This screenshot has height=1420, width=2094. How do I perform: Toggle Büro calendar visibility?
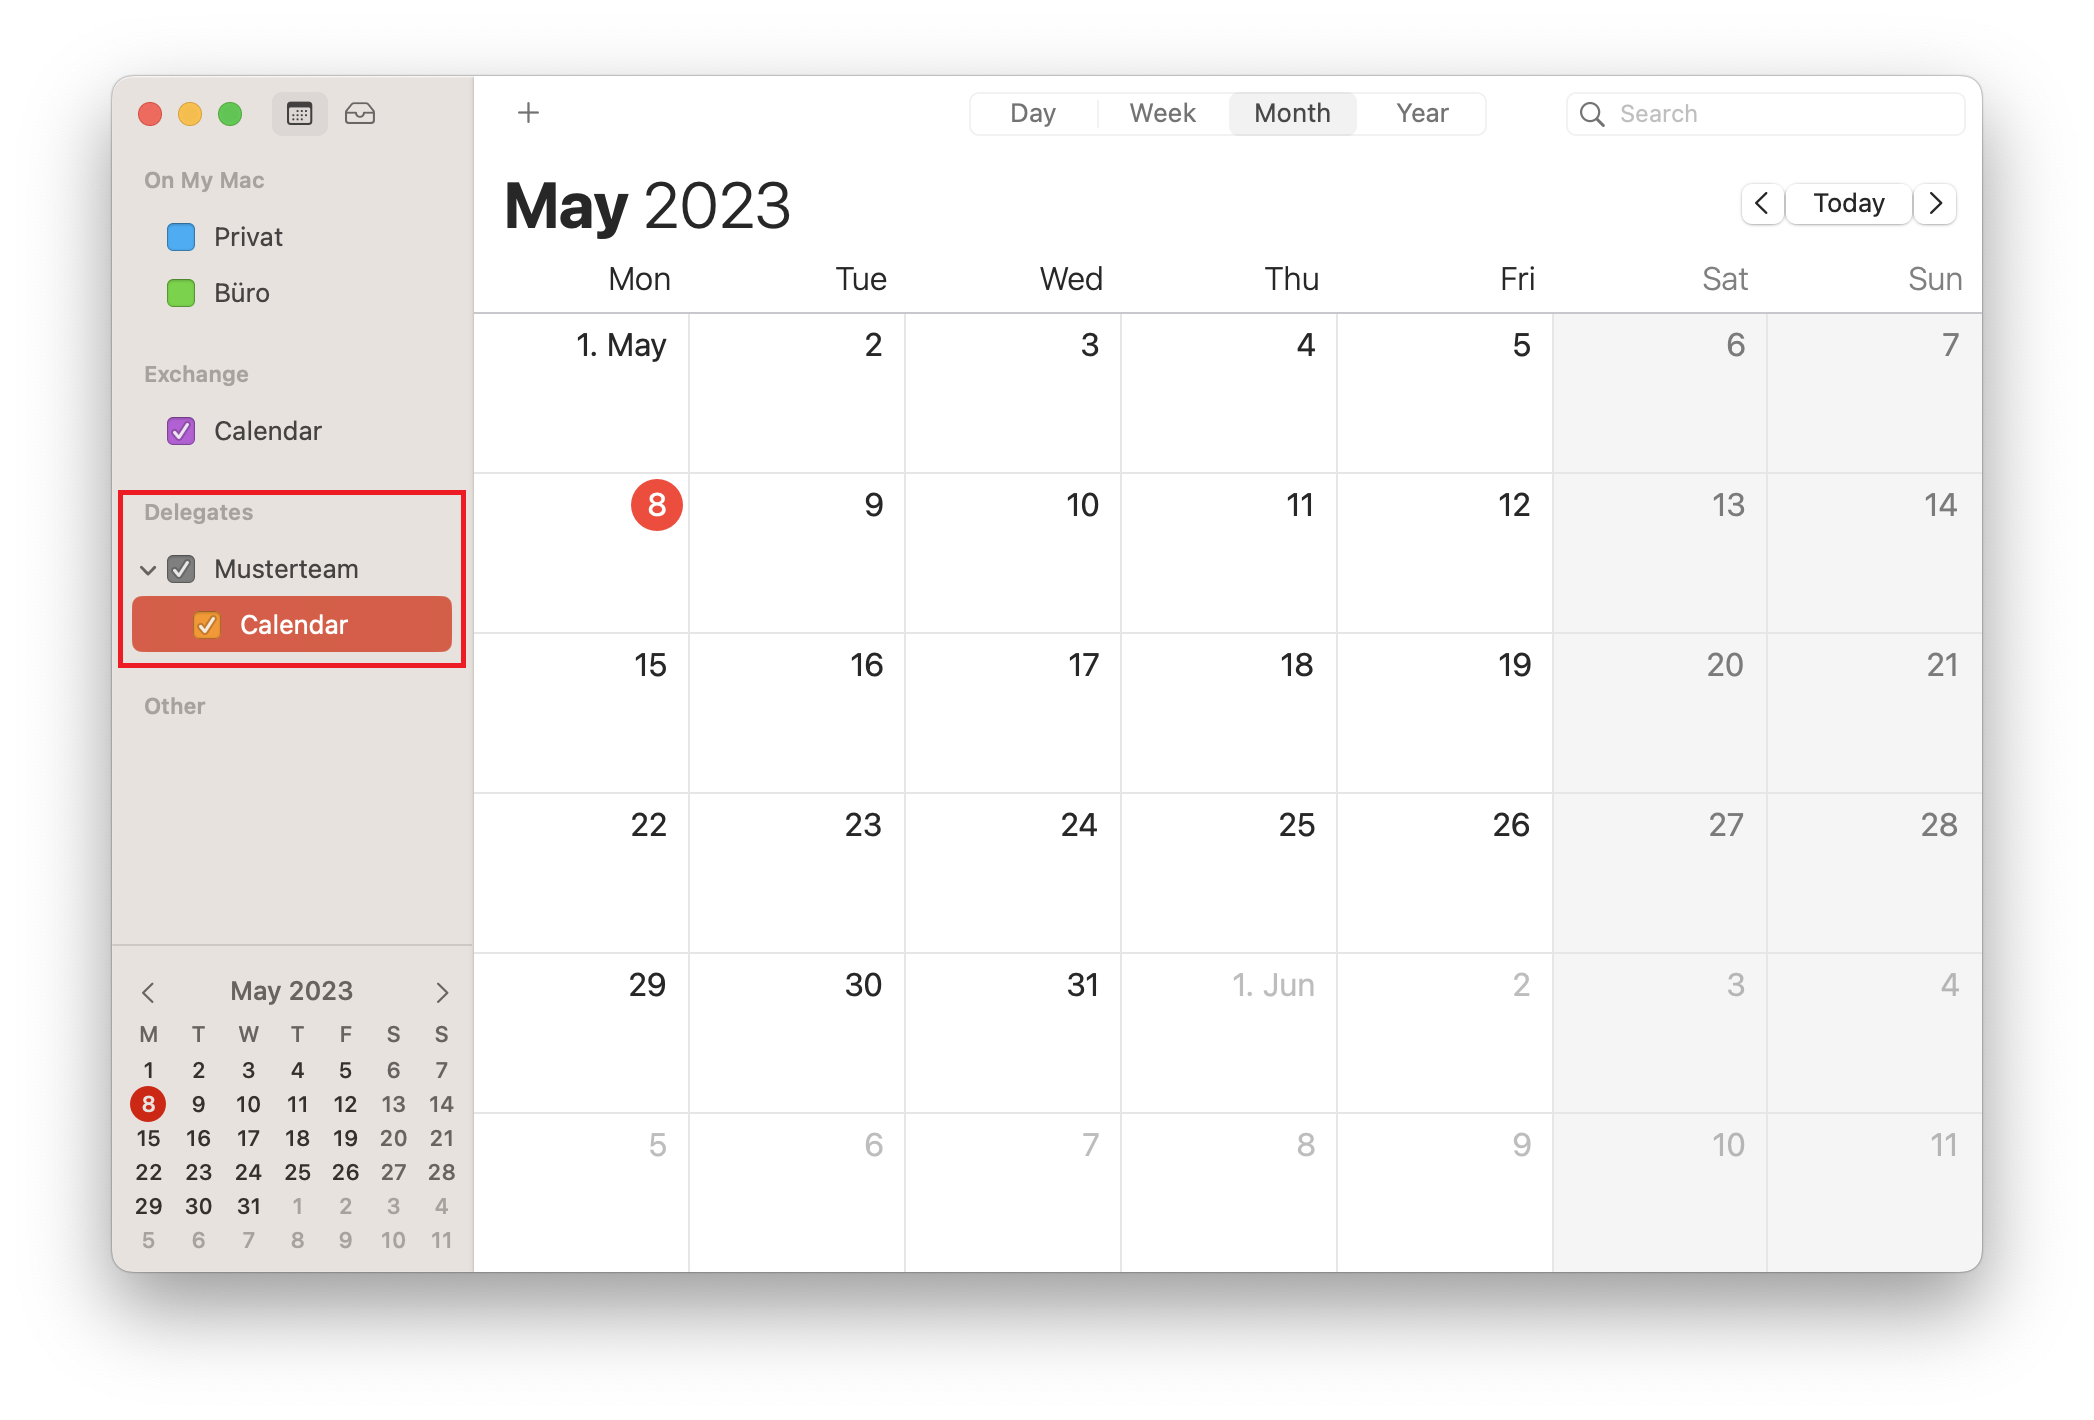pyautogui.click(x=181, y=292)
